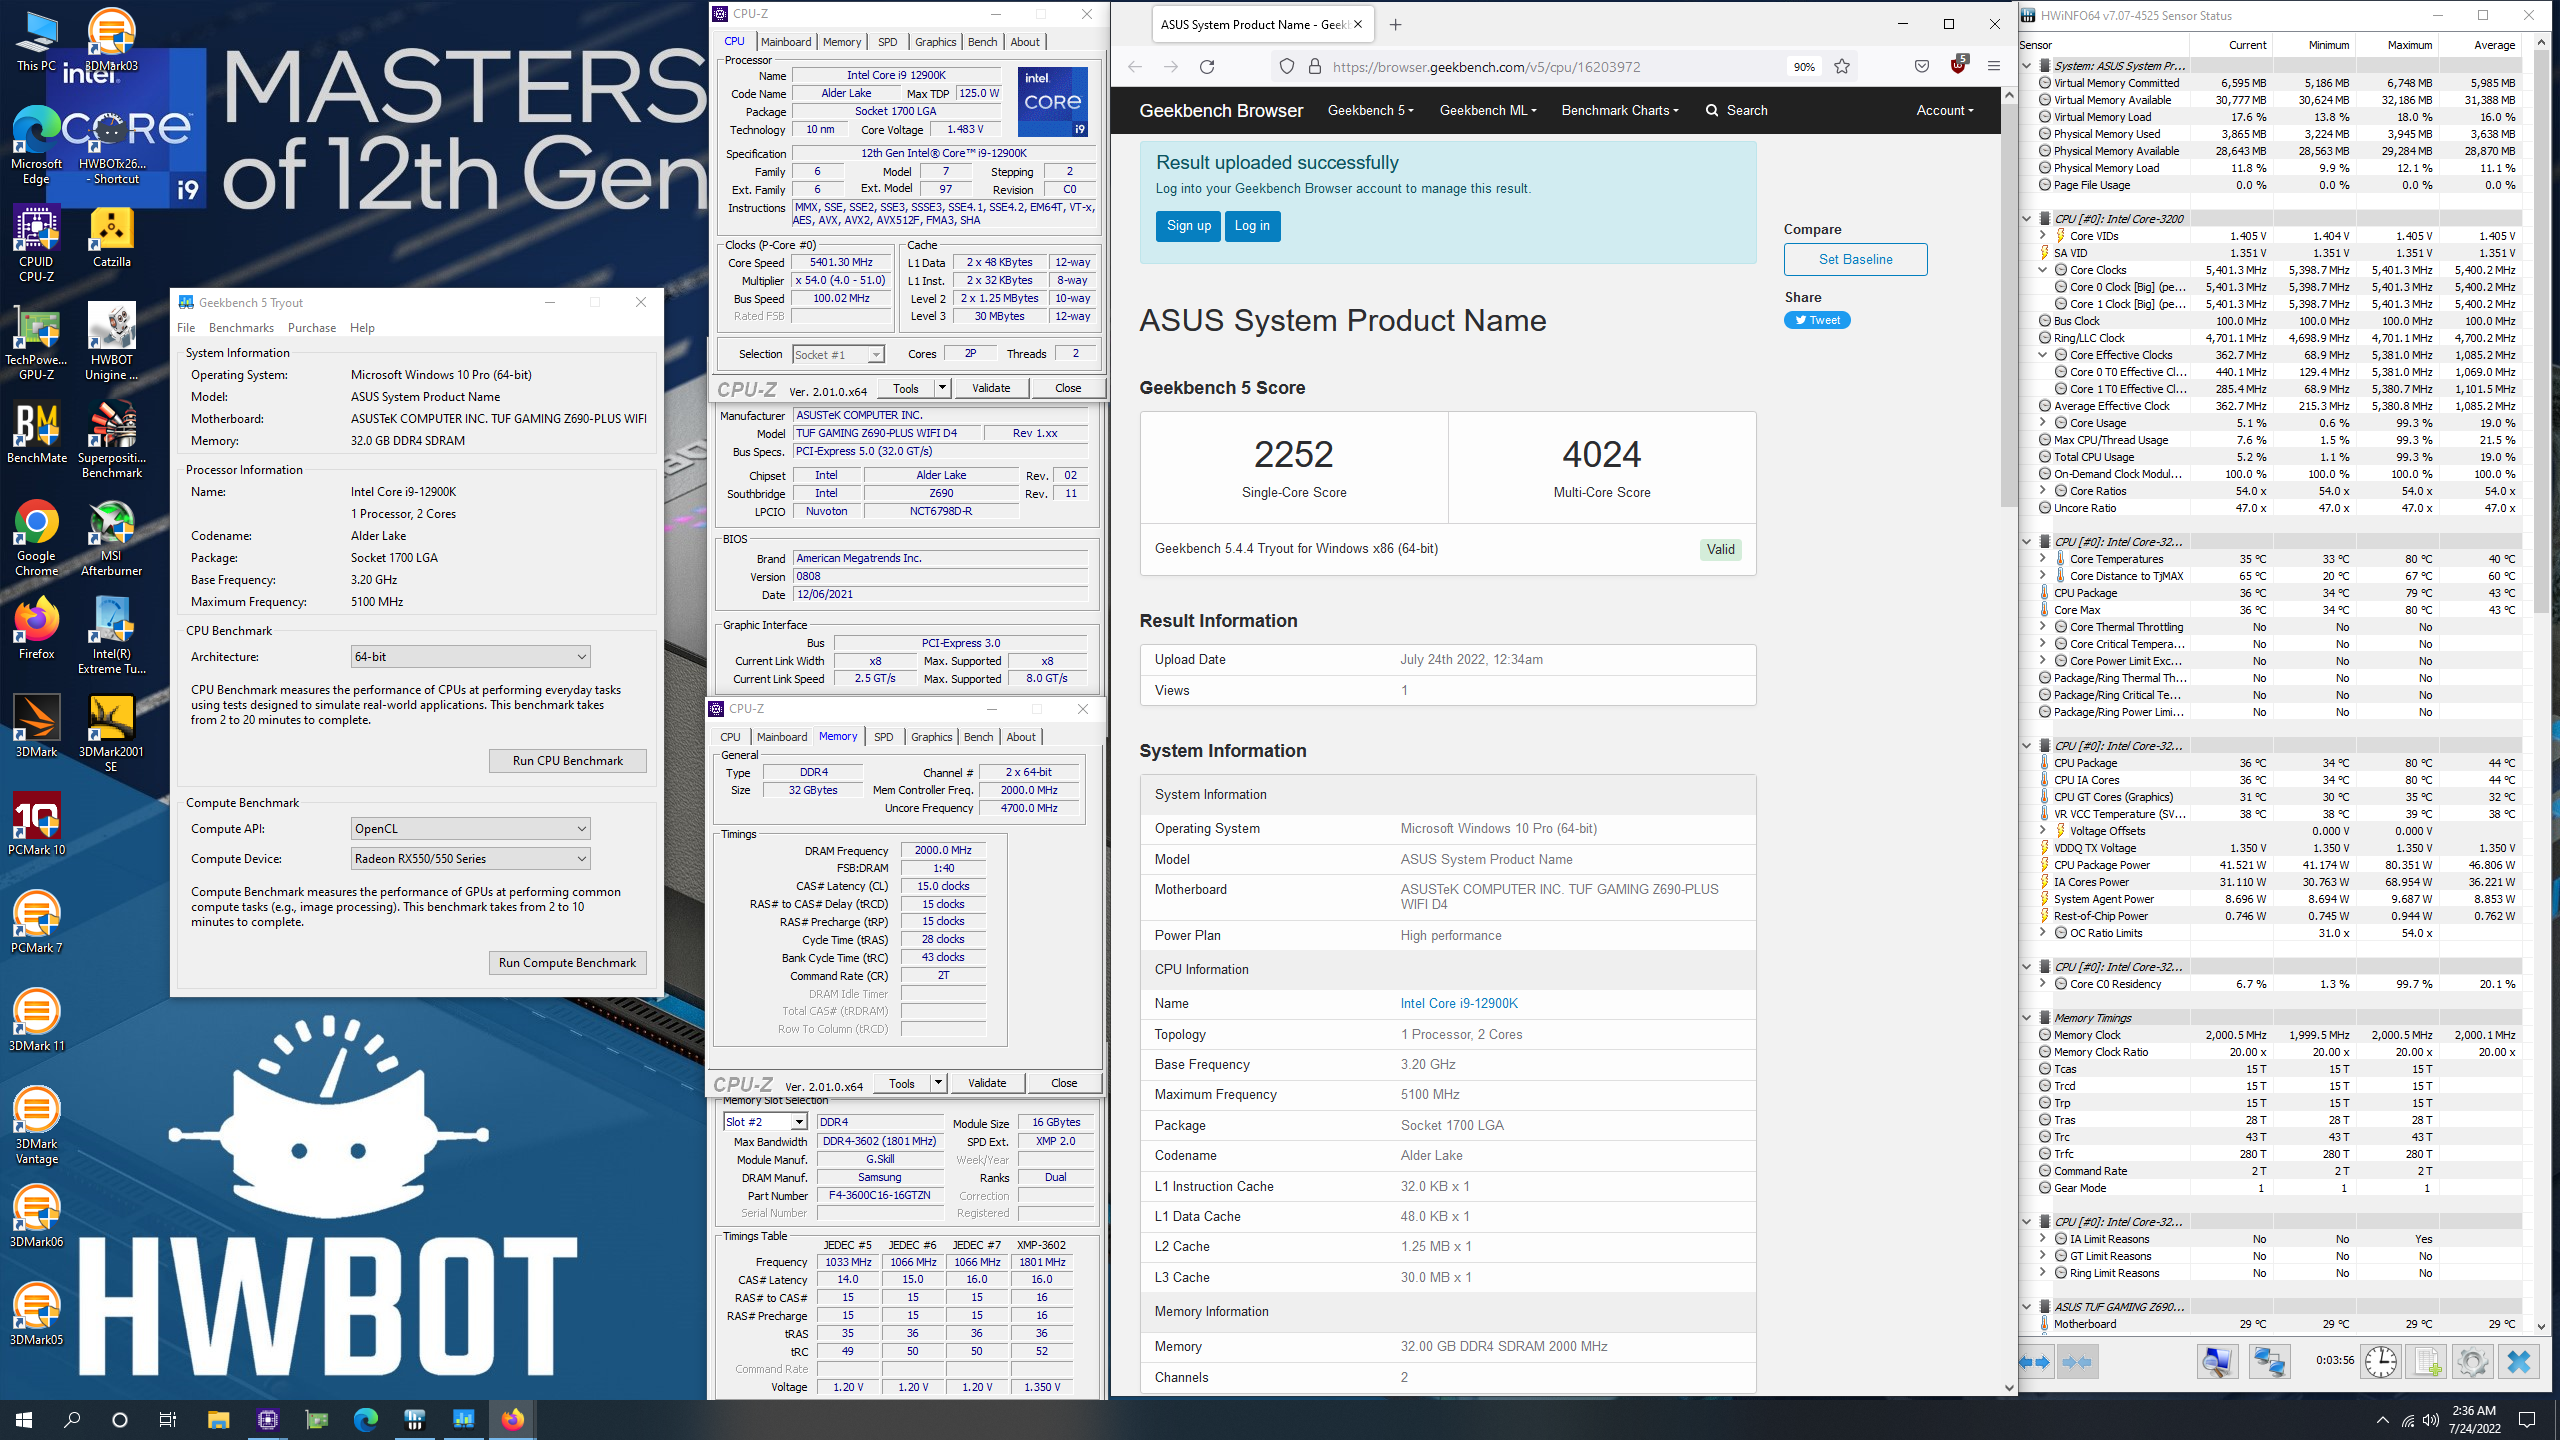Click HWiNFO expand-columns double arrow button
The height and width of the screenshot is (1440, 2560).
coord(2036,1362)
